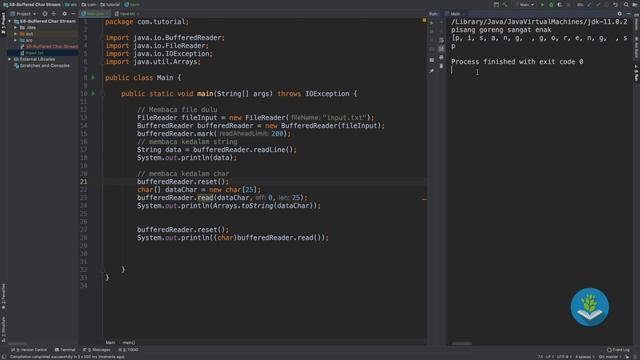Open the Messages tool window
640x360 pixels.
click(97, 350)
